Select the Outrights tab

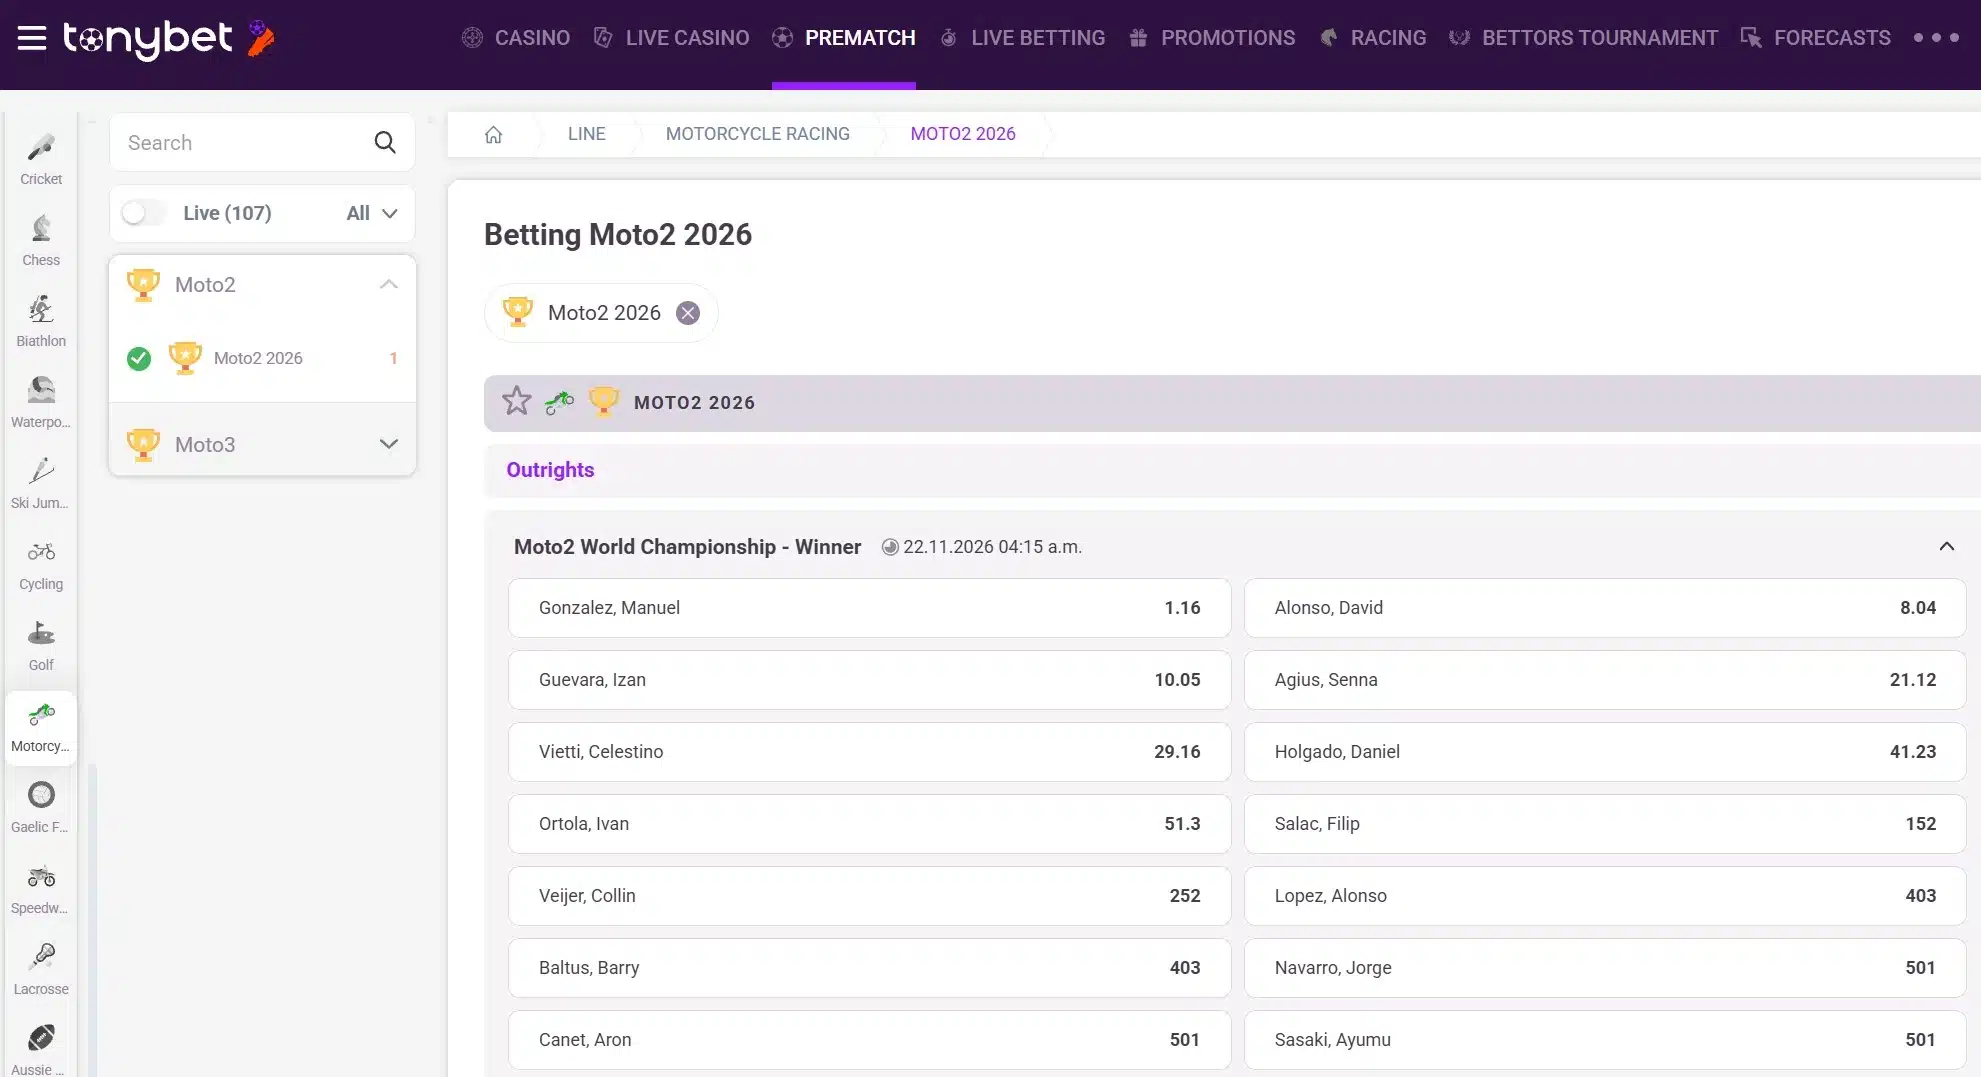(x=550, y=470)
